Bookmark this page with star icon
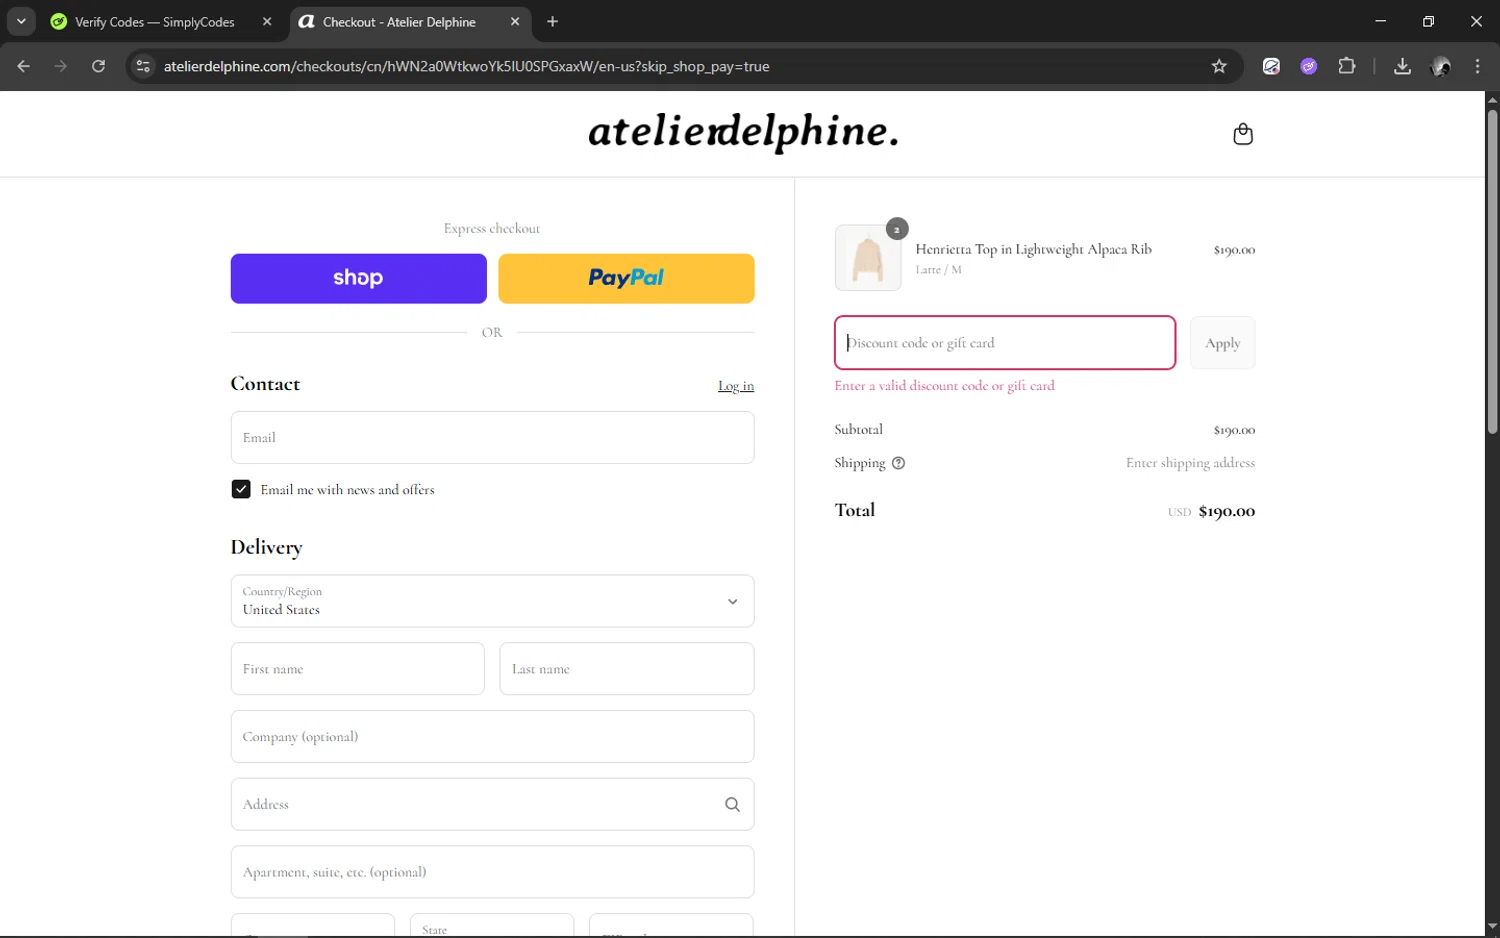Viewport: 1500px width, 938px height. coord(1219,66)
